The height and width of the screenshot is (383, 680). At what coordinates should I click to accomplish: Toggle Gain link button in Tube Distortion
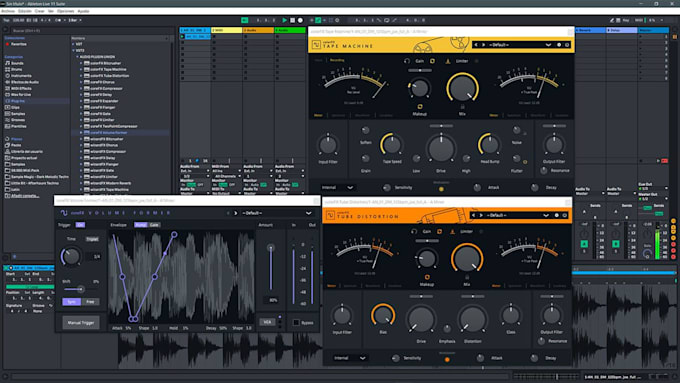point(440,232)
